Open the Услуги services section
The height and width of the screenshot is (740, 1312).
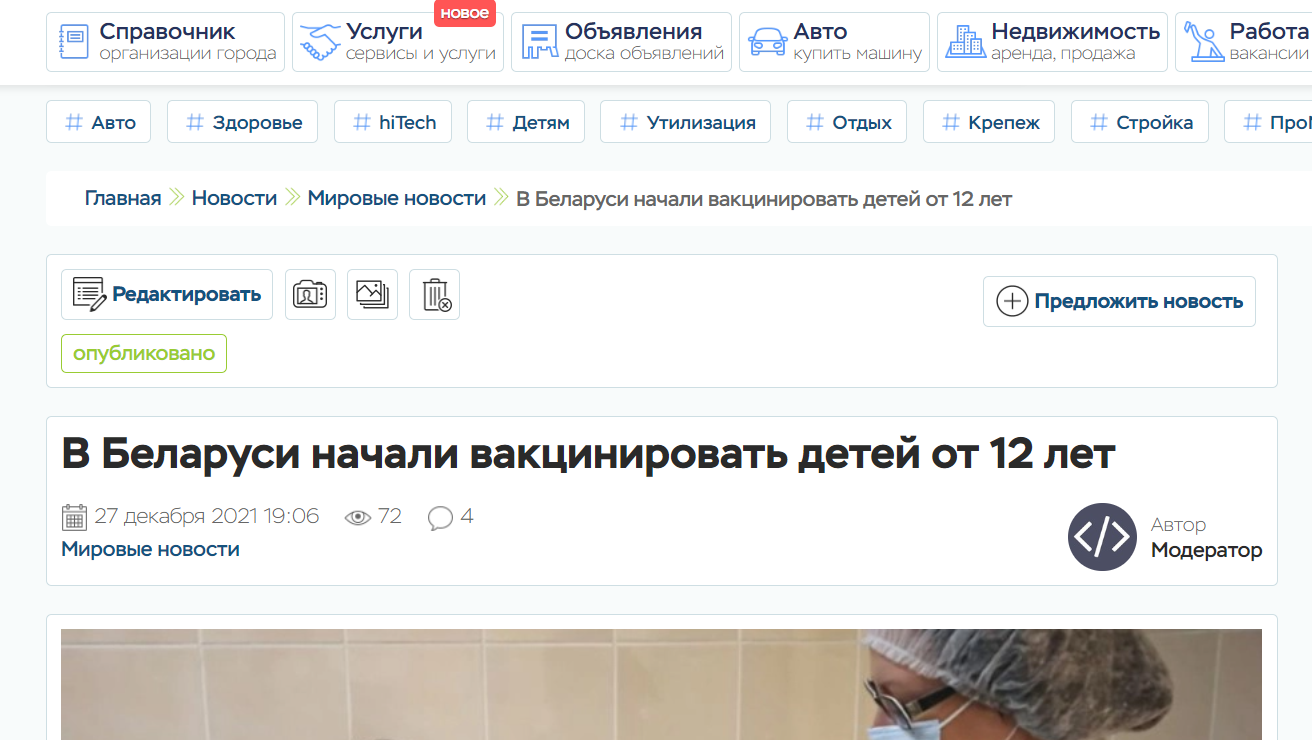(x=397, y=42)
